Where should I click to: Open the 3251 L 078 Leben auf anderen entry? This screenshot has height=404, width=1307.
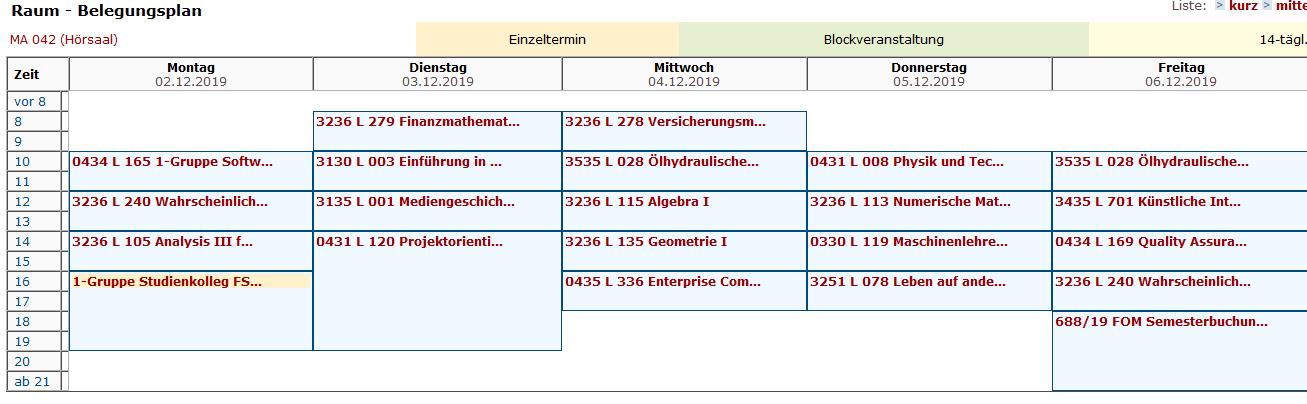(x=908, y=282)
